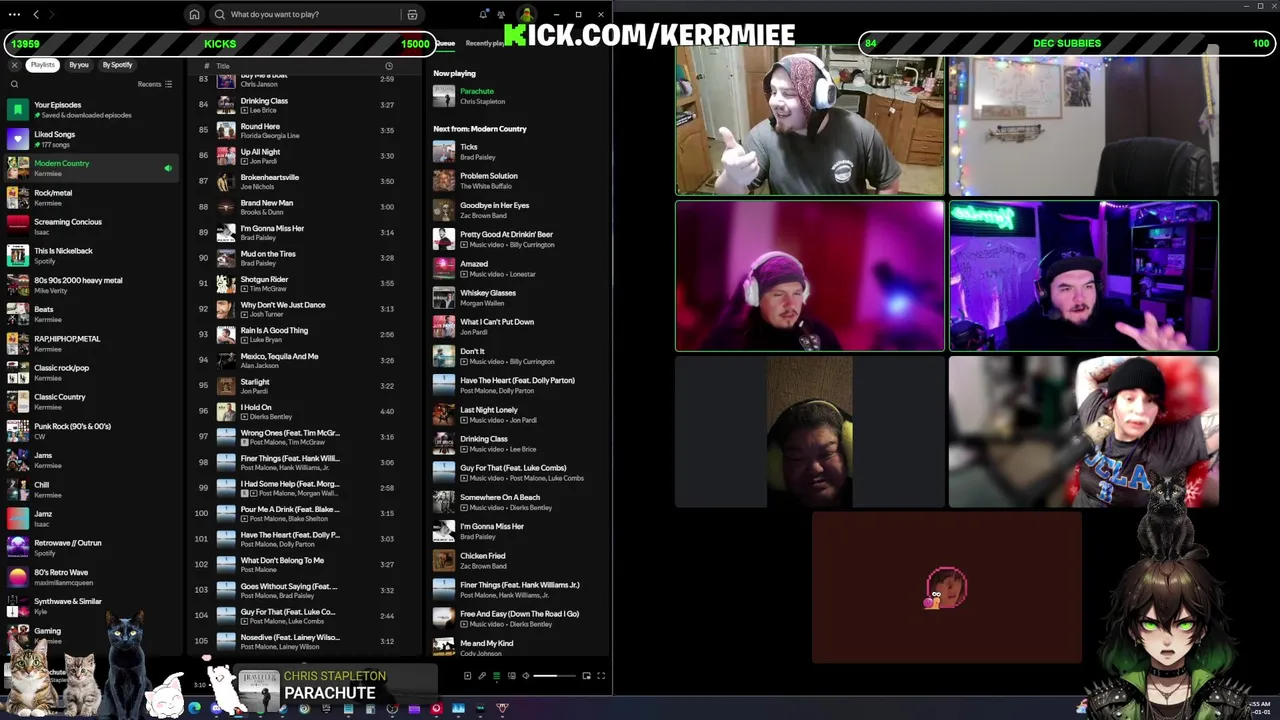Play track Brokenheartsville
Screen dimensions: 1280x720
[305, 181]
